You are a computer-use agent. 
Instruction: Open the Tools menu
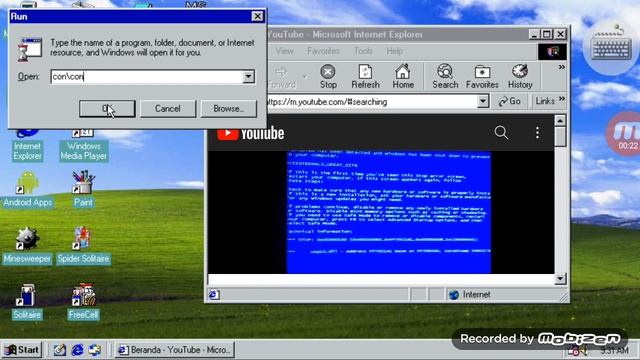point(363,51)
